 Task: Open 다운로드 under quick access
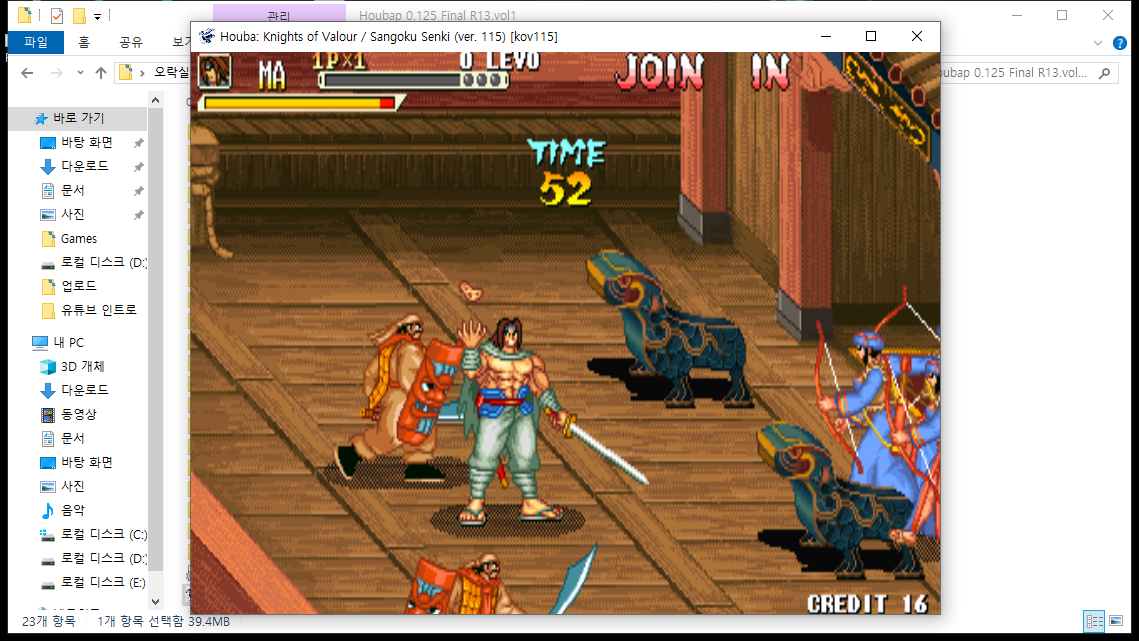(84, 166)
